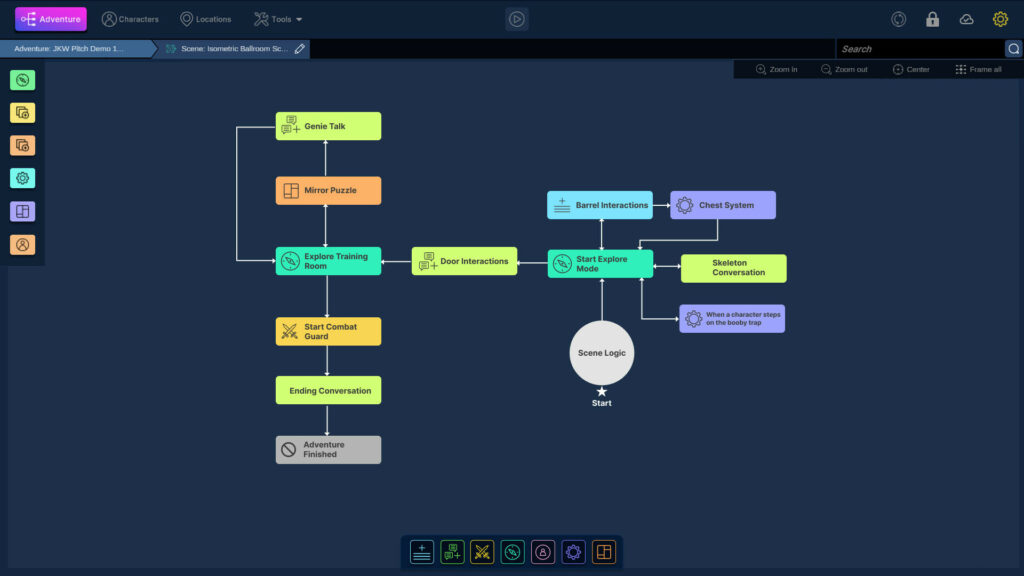The width and height of the screenshot is (1024, 576).
Task: Click the cyan gear icon in left sidebar
Action: (x=23, y=178)
